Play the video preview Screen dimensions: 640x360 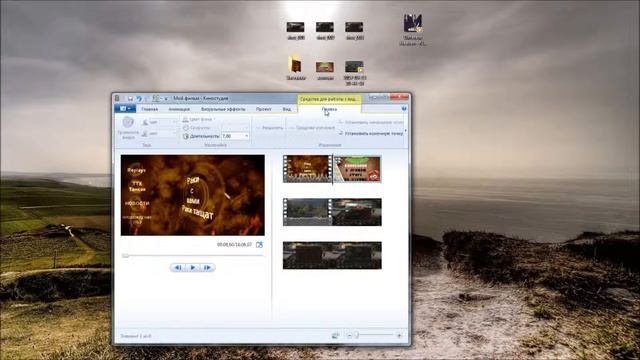[x=193, y=267]
